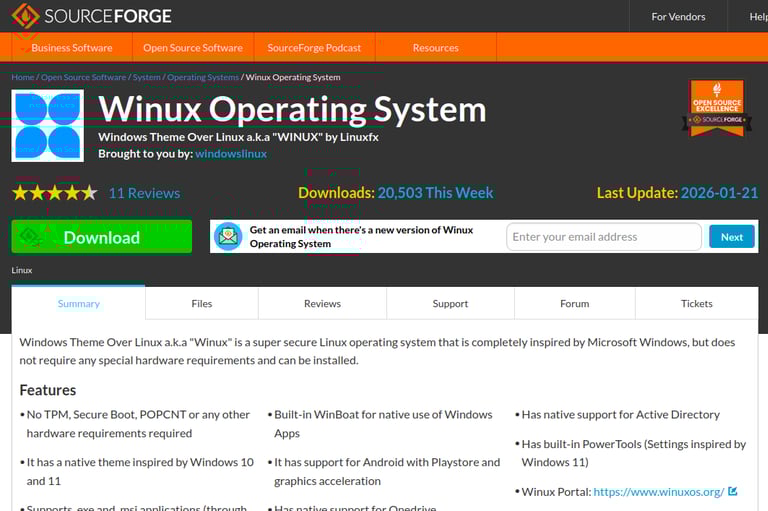Click the SourceForge diamond logo icon

click(x=25, y=16)
